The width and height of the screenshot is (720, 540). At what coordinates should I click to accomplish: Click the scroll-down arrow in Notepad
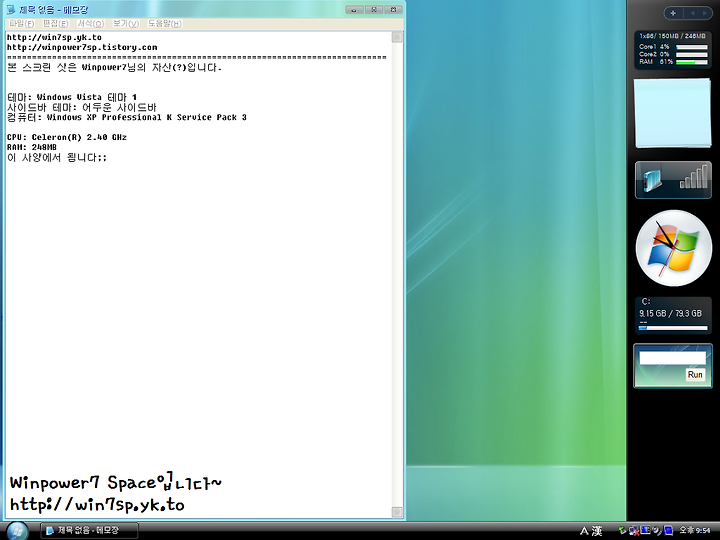point(397,512)
